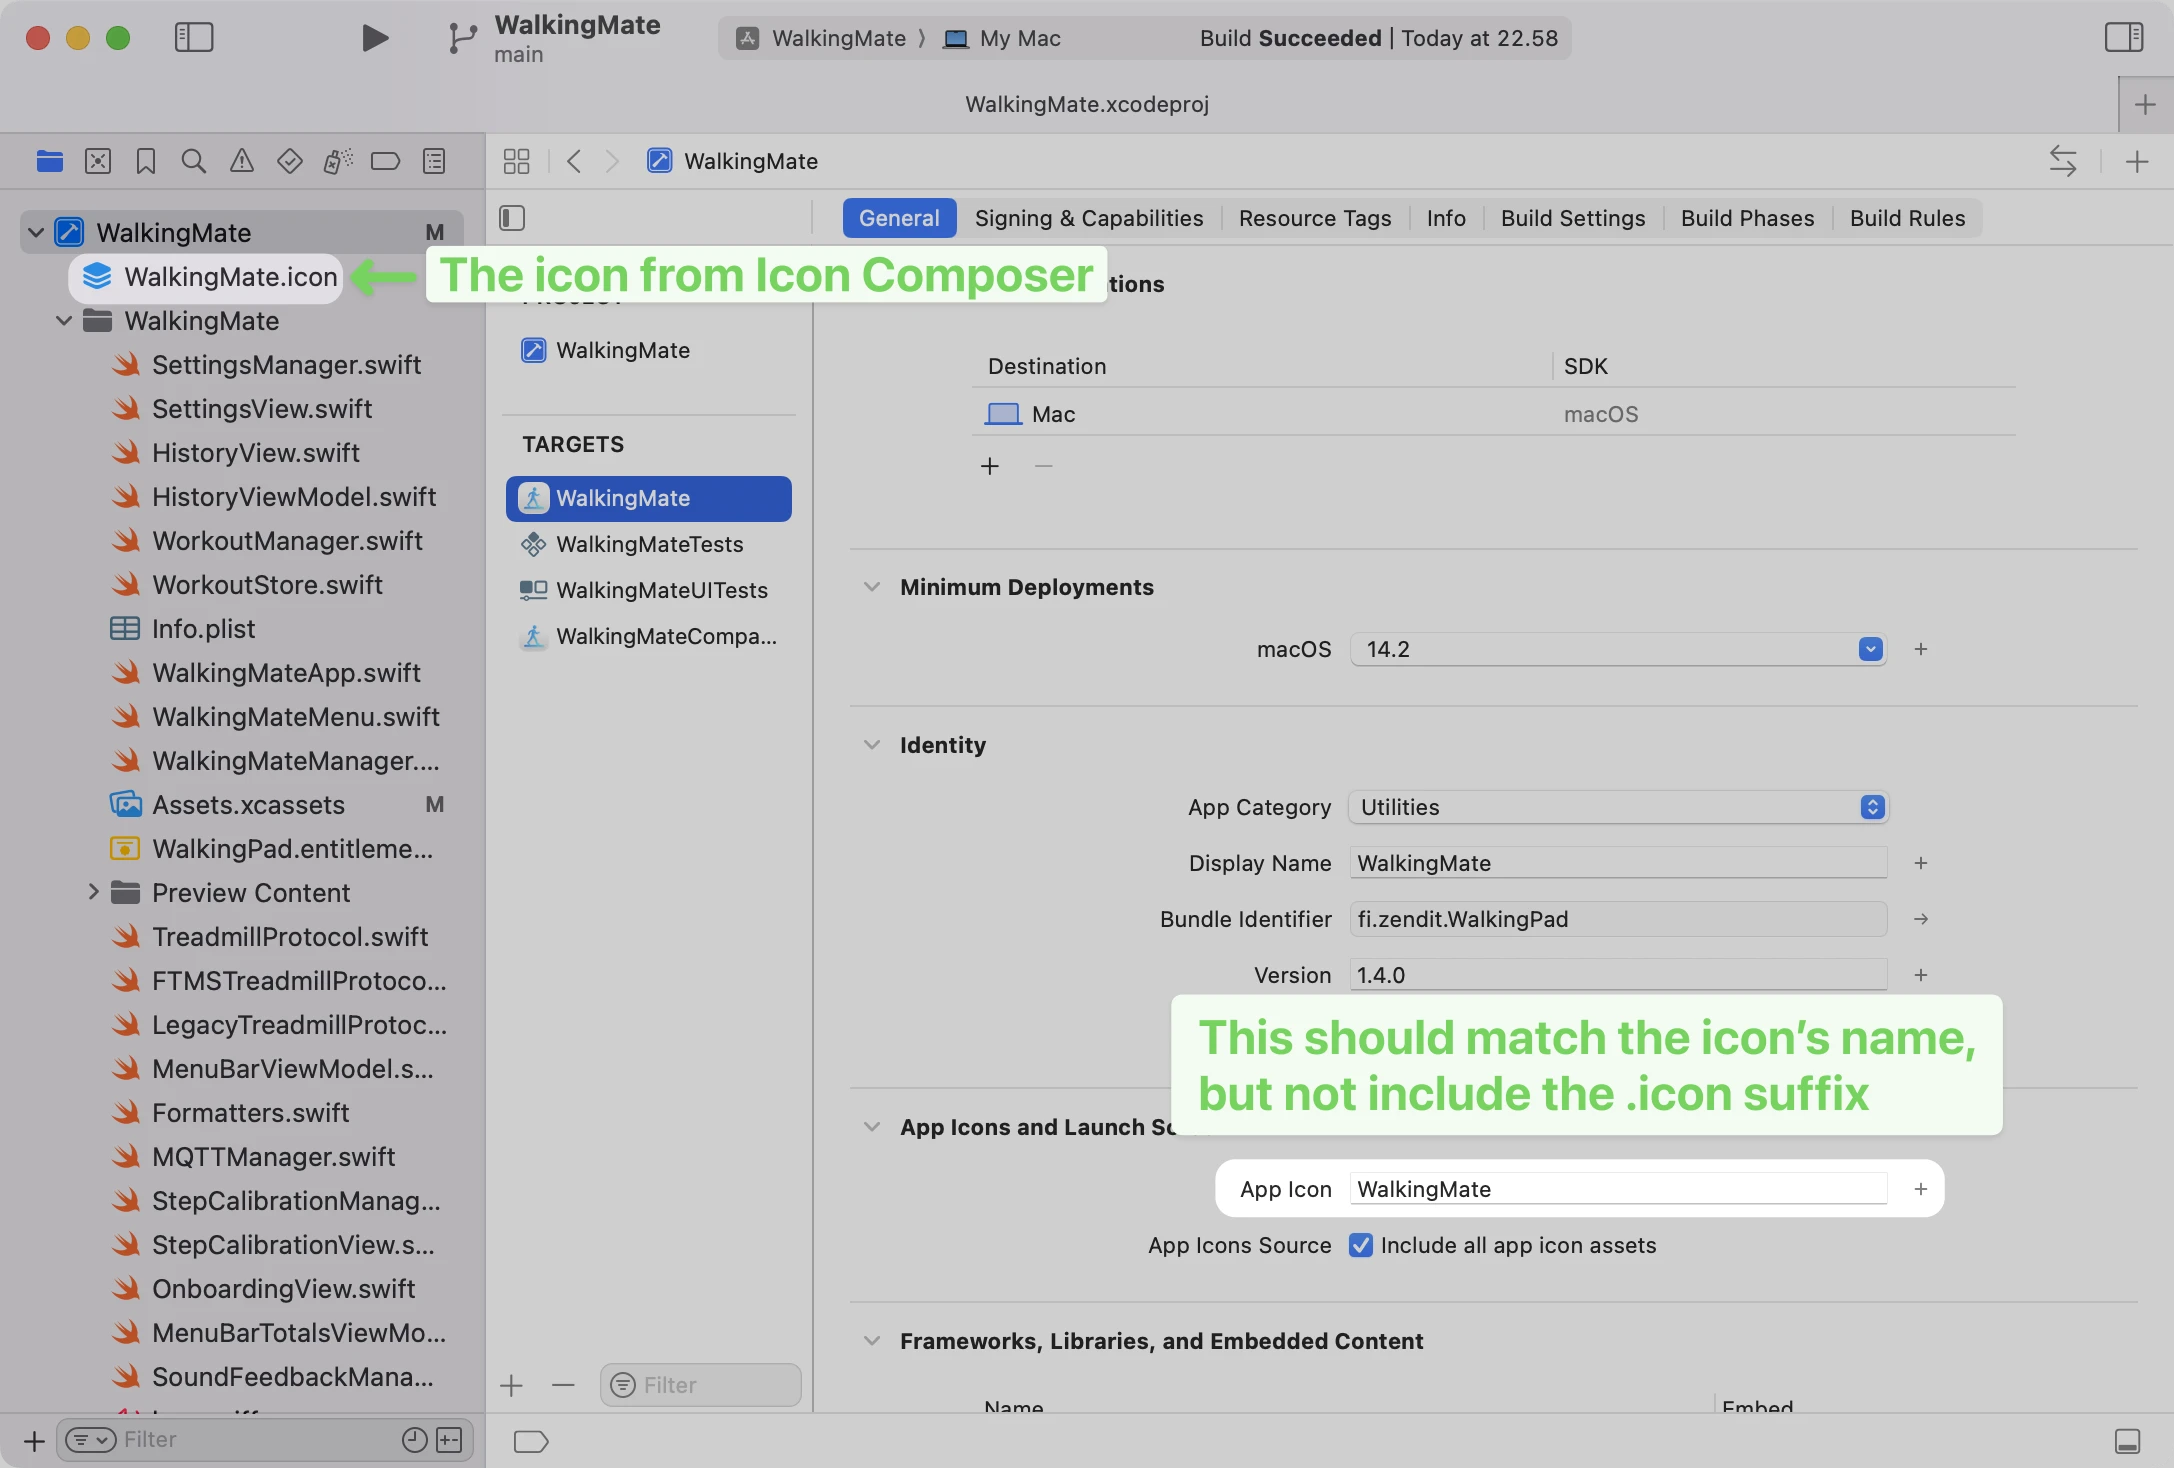Choose the My Mac run destination

pos(1003,38)
